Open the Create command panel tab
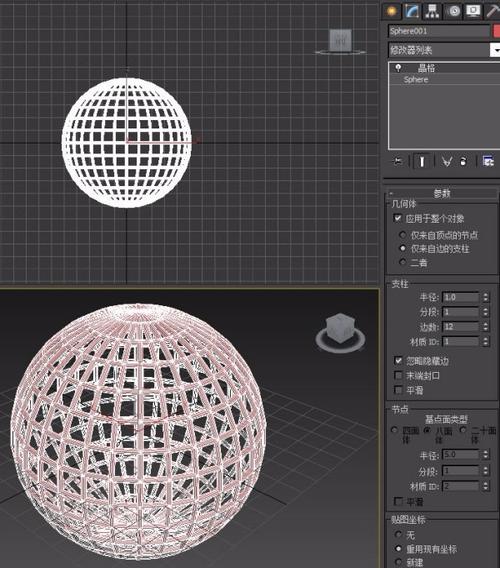Viewport: 500px width, 568px height. pos(391,11)
